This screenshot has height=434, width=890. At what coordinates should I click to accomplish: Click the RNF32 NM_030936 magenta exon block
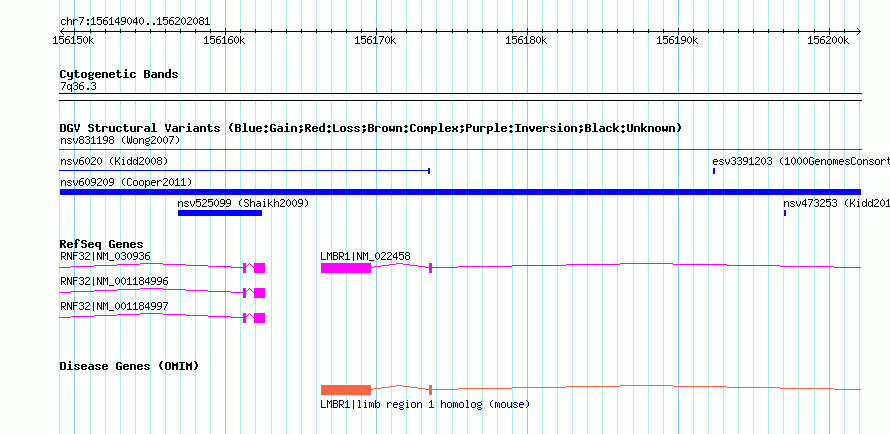pos(259,268)
